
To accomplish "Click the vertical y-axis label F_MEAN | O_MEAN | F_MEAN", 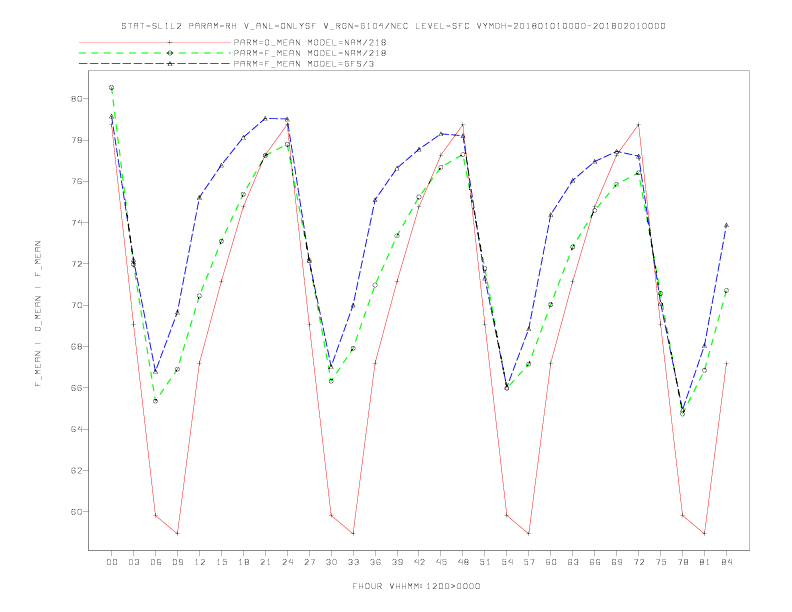I will pos(38,314).
